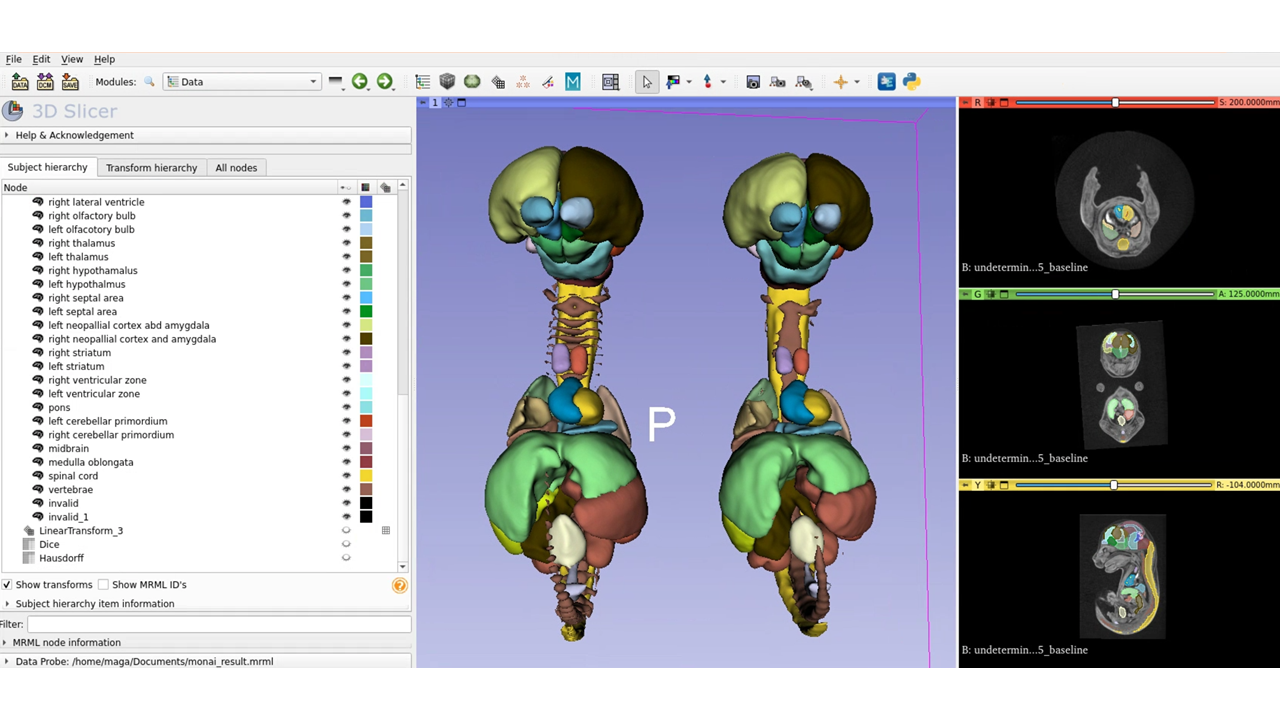Open the Modules dropdown showing Data
Image resolution: width=1280 pixels, height=720 pixels.
tap(242, 82)
